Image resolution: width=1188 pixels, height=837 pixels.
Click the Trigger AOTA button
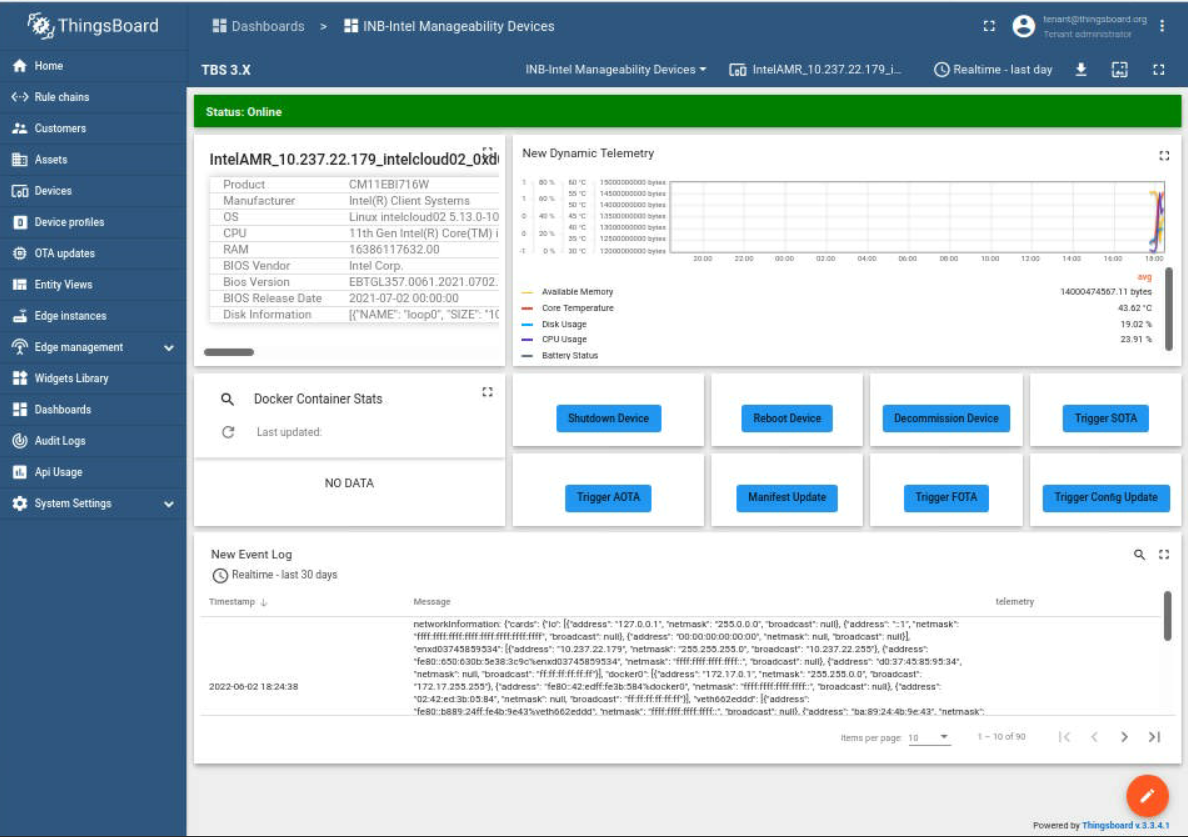click(608, 498)
